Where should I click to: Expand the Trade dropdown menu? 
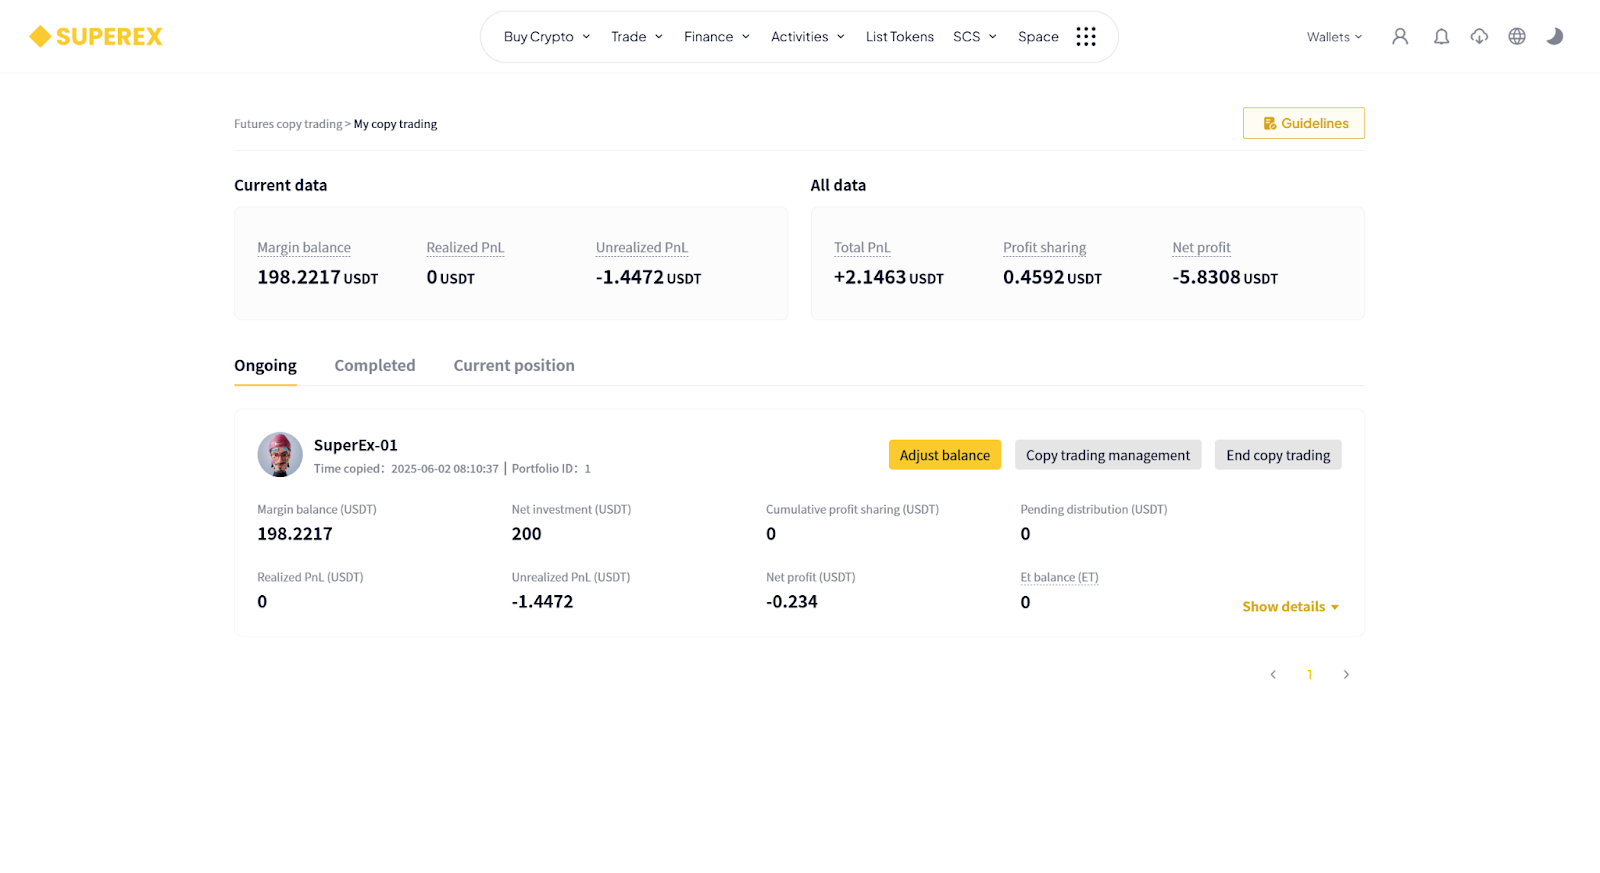[x=637, y=37]
